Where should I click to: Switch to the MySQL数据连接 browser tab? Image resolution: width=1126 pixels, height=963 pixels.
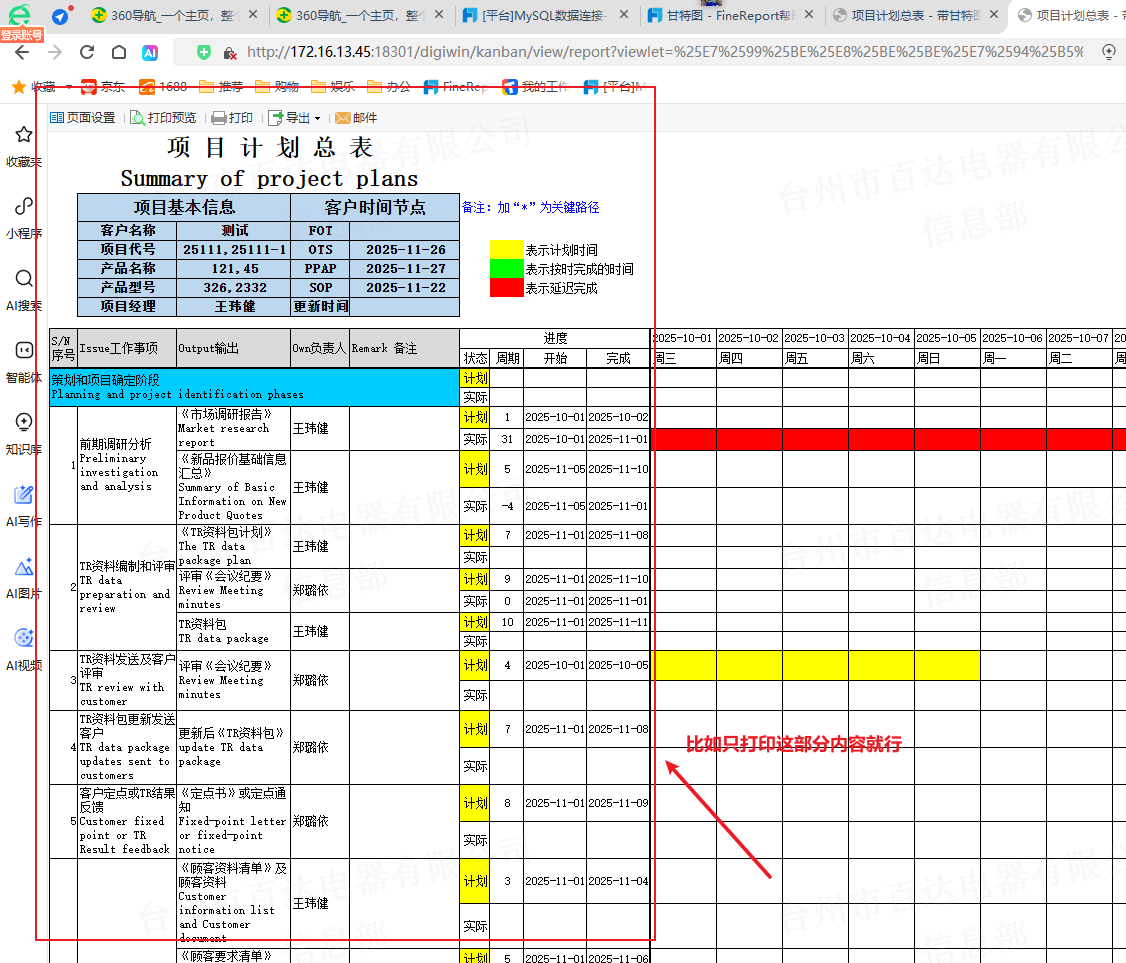(x=545, y=16)
